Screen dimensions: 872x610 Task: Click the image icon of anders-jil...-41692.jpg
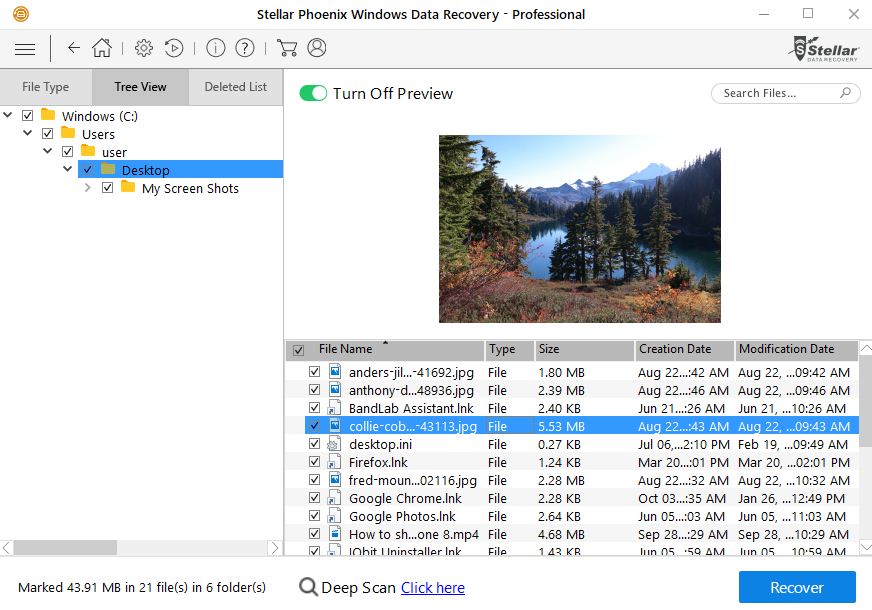tap(334, 371)
